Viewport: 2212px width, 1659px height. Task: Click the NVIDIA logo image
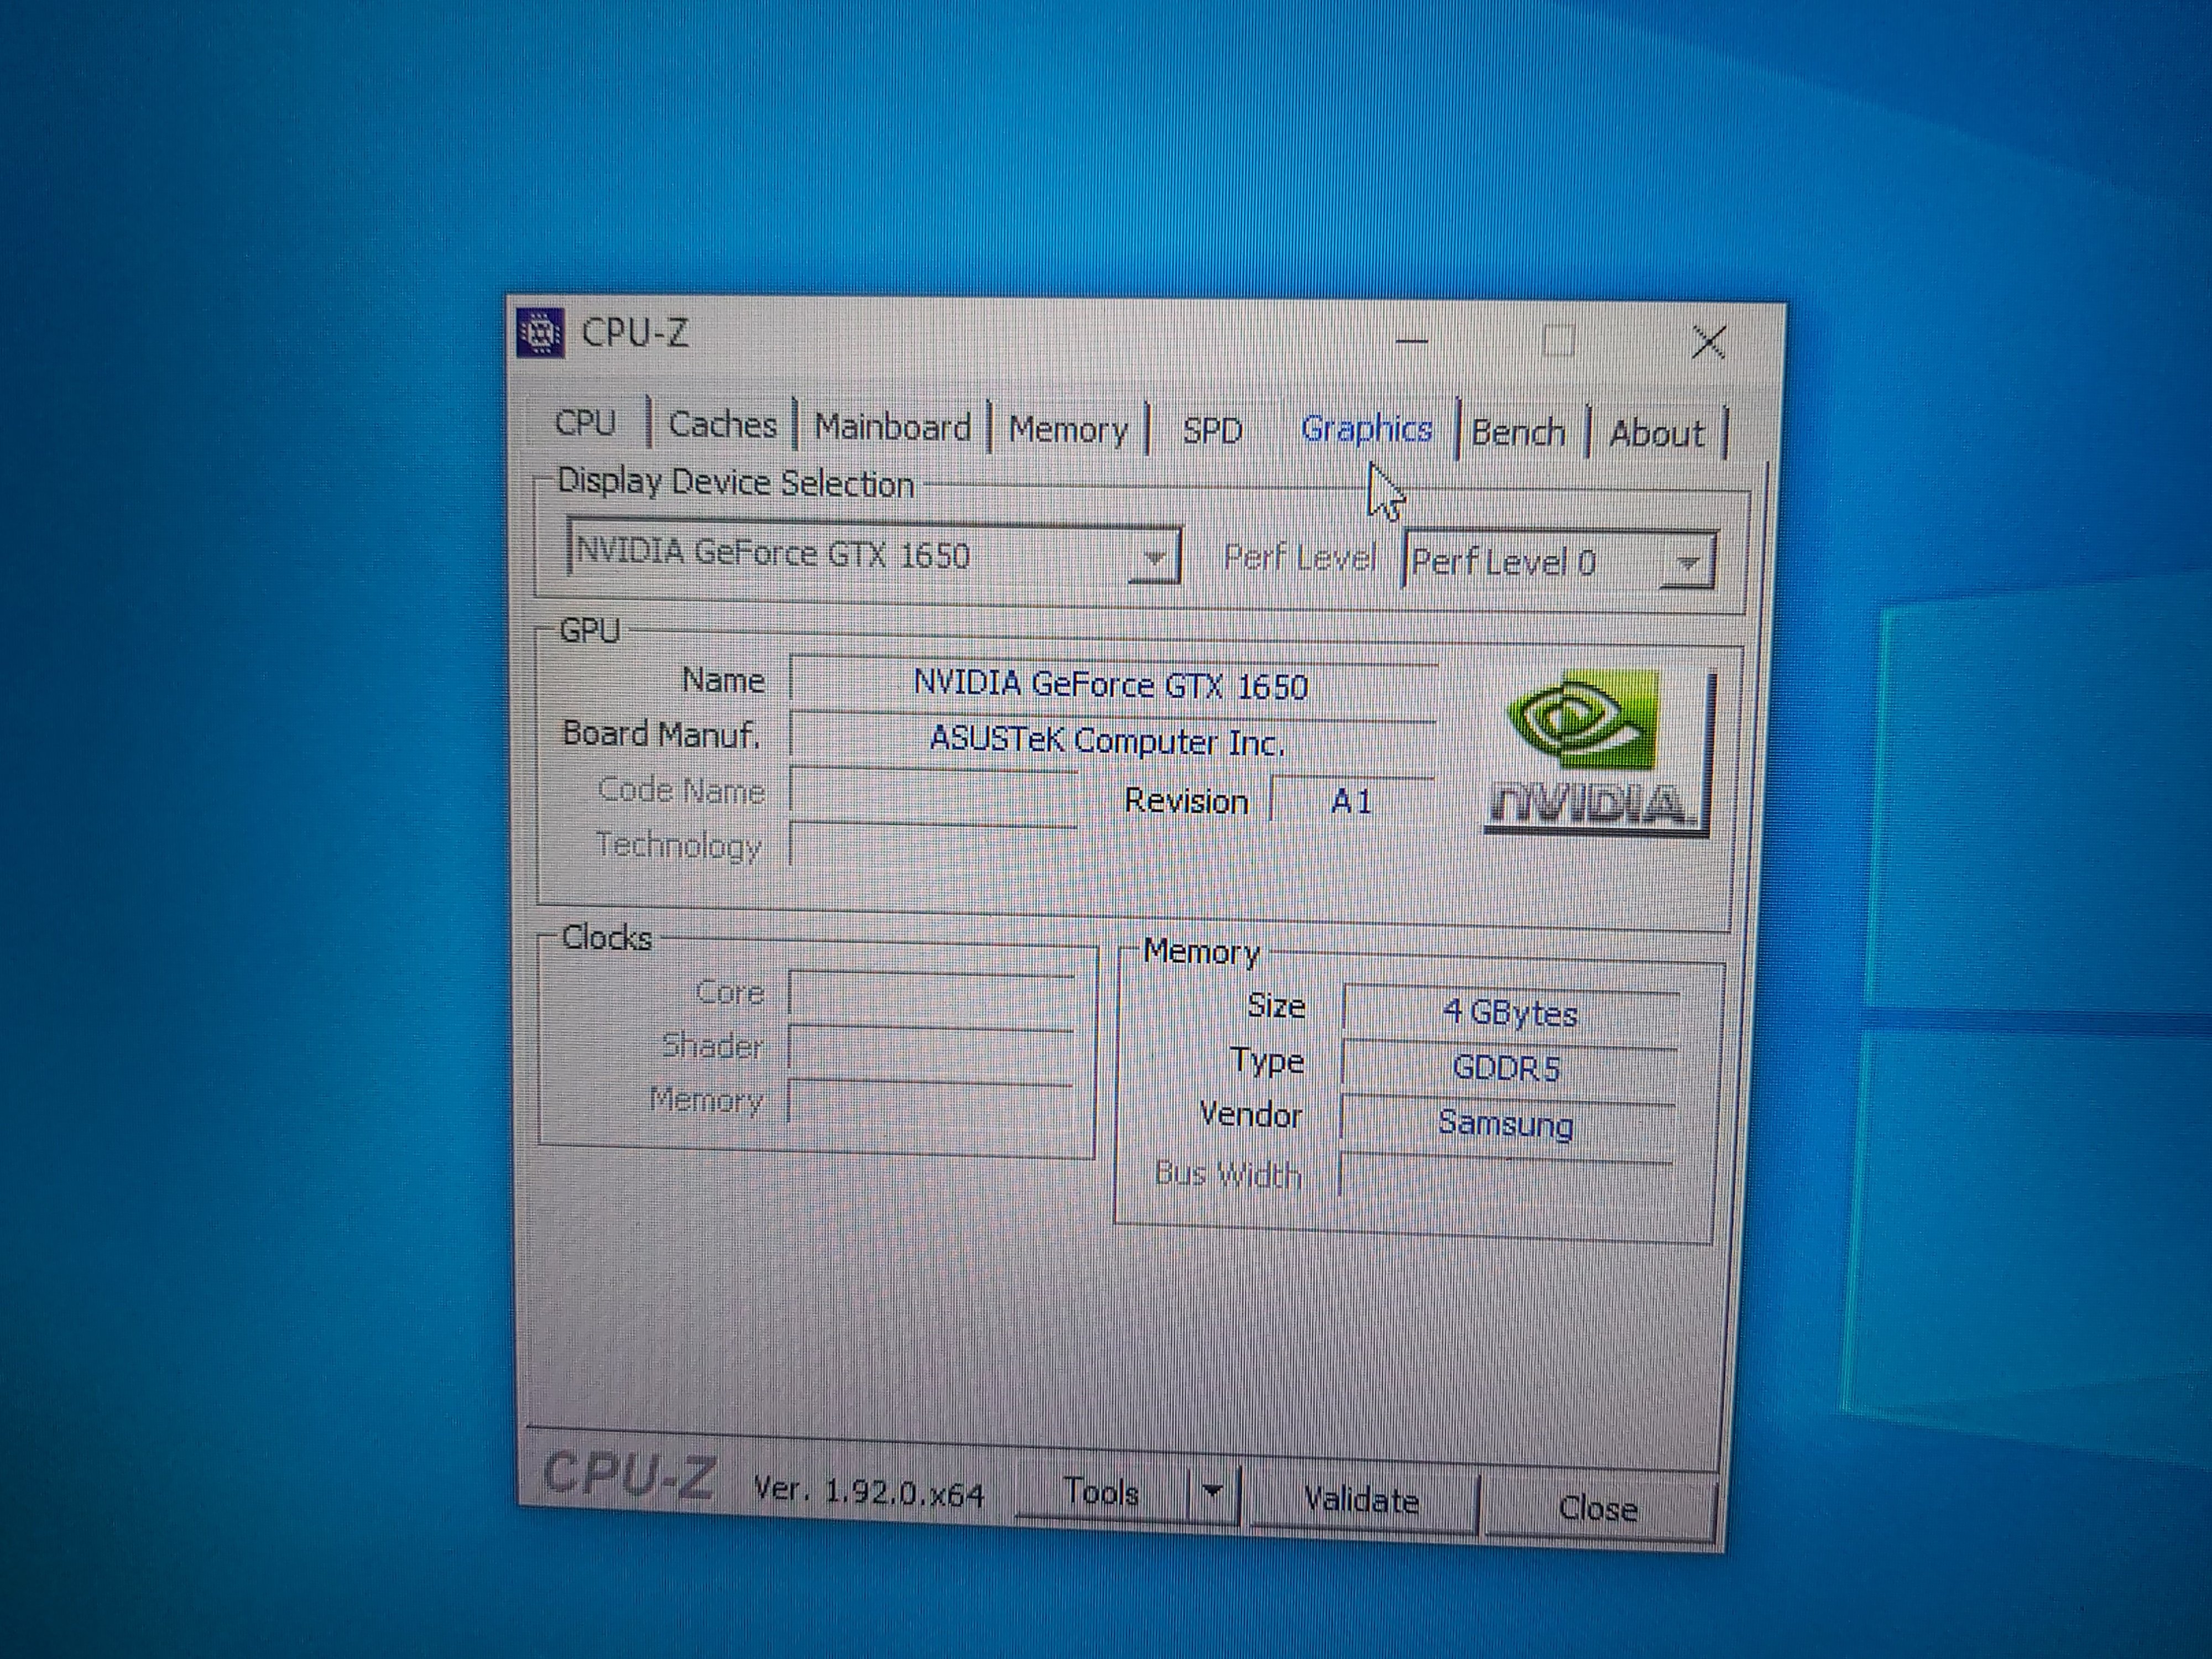tap(1597, 752)
